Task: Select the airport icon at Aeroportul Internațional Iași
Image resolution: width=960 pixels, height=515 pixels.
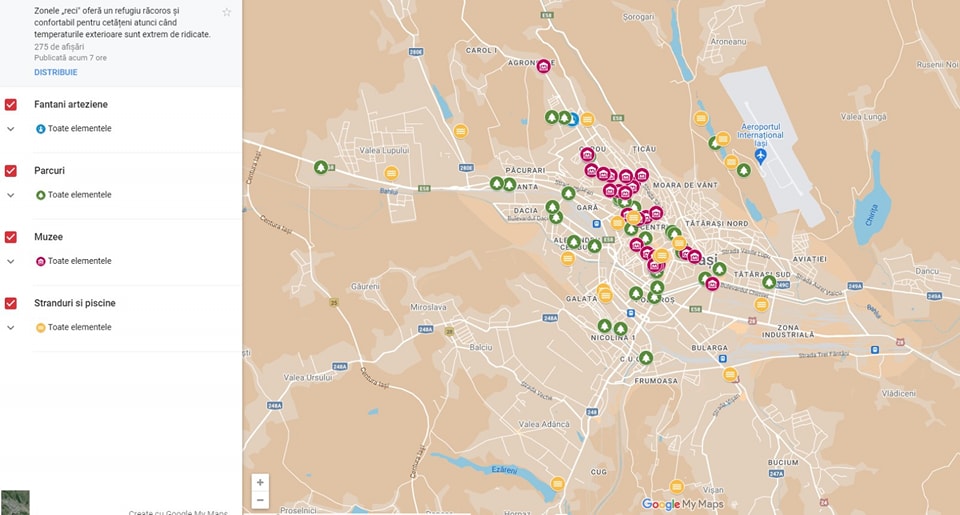Action: tap(760, 155)
